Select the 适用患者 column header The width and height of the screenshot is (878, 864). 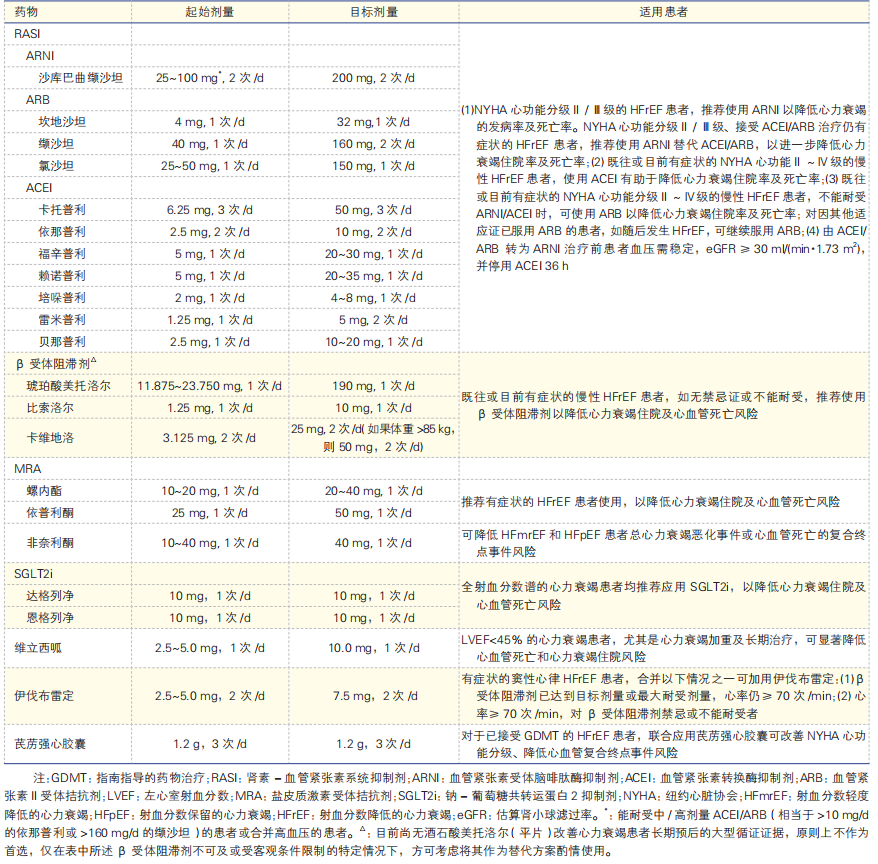[x=665, y=14]
